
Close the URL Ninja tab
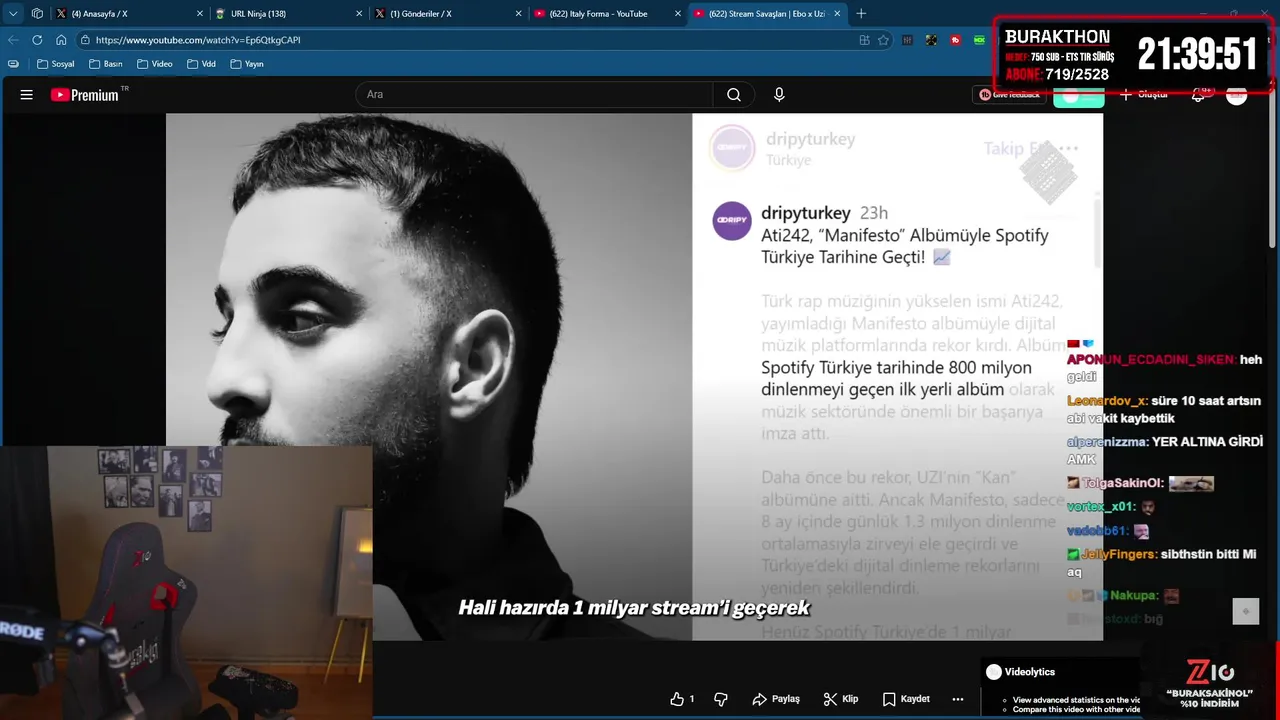click(x=358, y=14)
